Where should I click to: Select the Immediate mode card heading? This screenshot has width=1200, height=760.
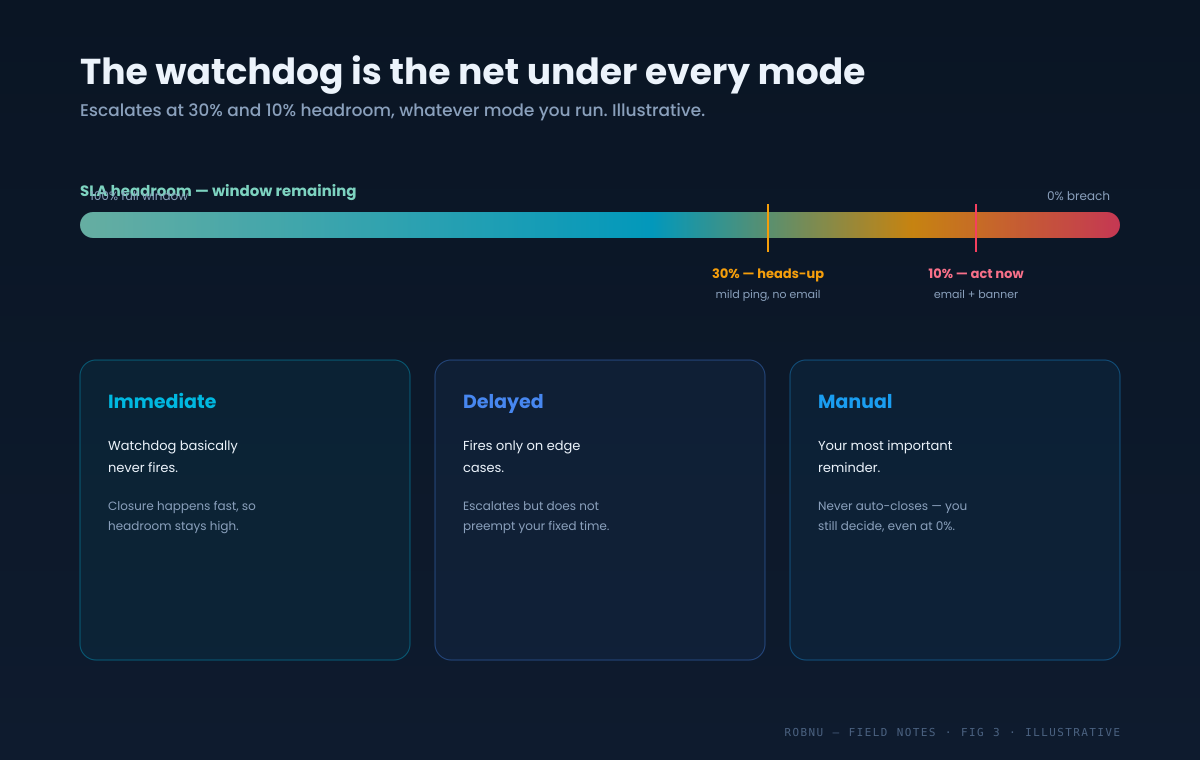pyautogui.click(x=162, y=401)
